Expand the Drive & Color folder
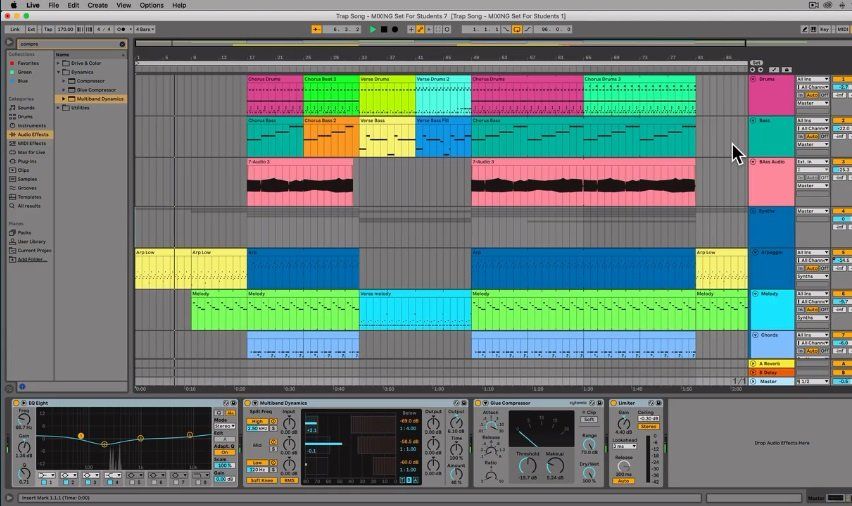The image size is (852, 506). [x=60, y=62]
